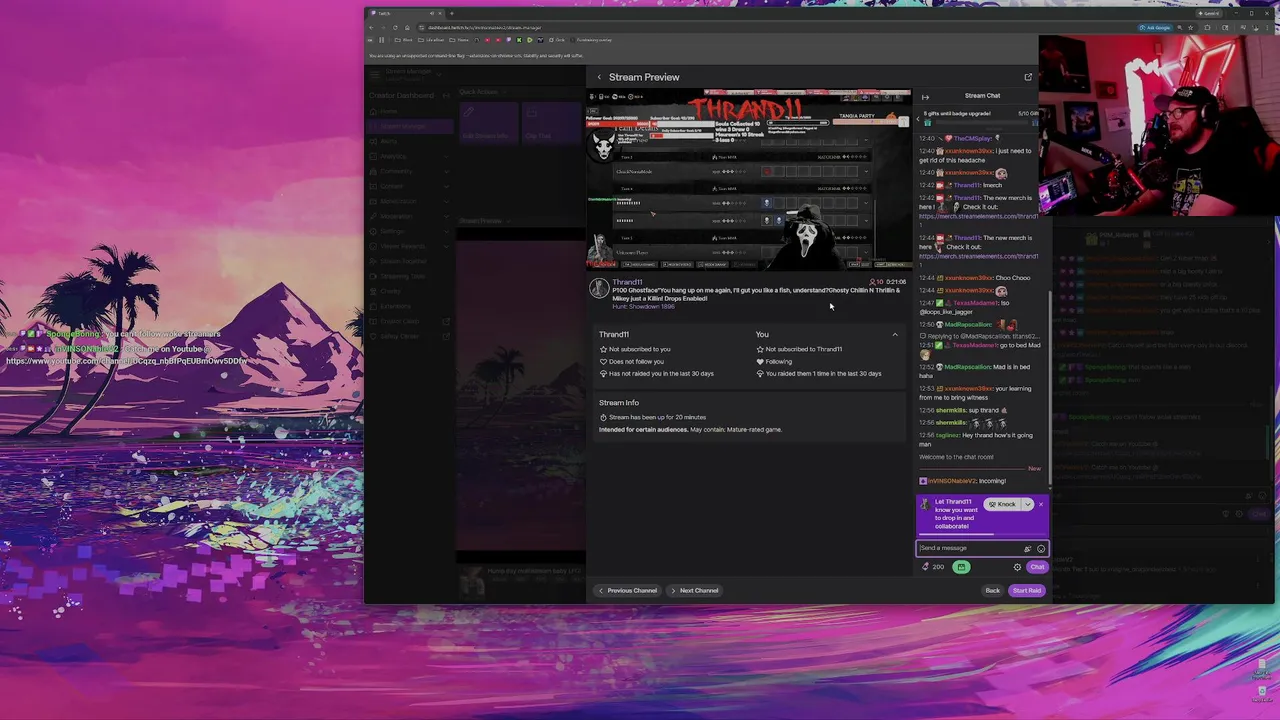Viewport: 1280px width, 720px height.
Task: Open the Hunt: Showdown 1896 category link
Action: click(643, 306)
